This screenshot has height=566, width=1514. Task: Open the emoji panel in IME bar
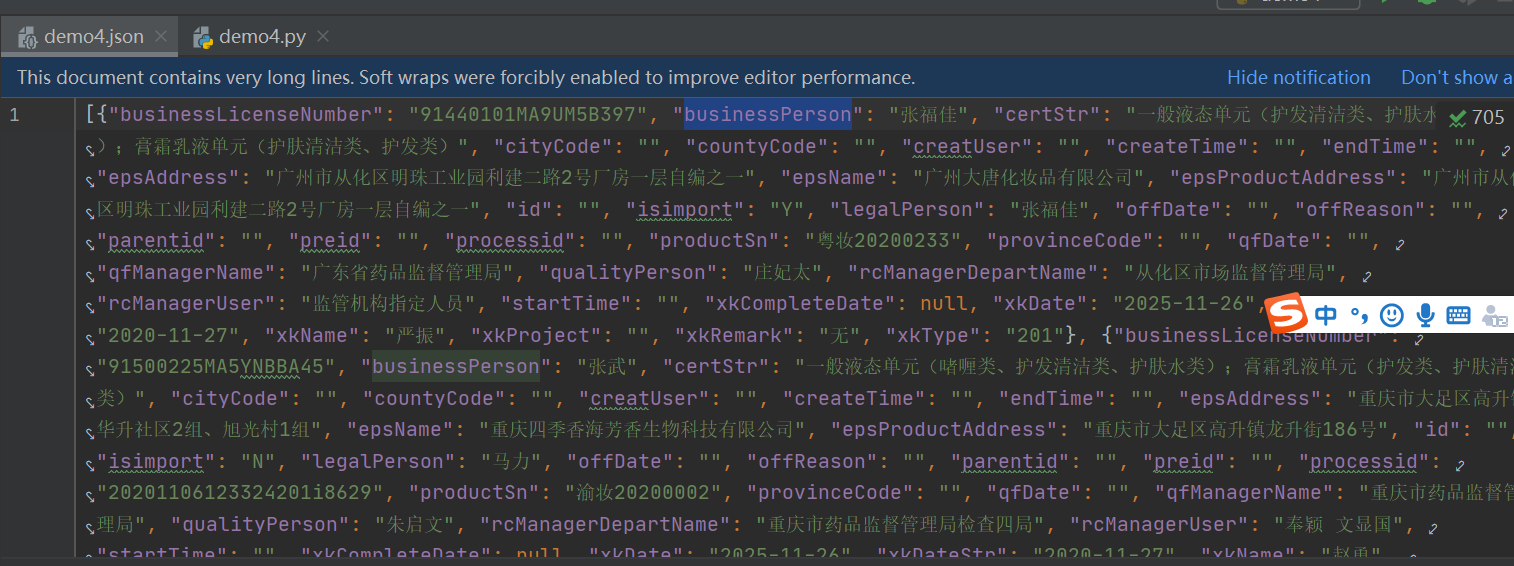pyautogui.click(x=1391, y=316)
